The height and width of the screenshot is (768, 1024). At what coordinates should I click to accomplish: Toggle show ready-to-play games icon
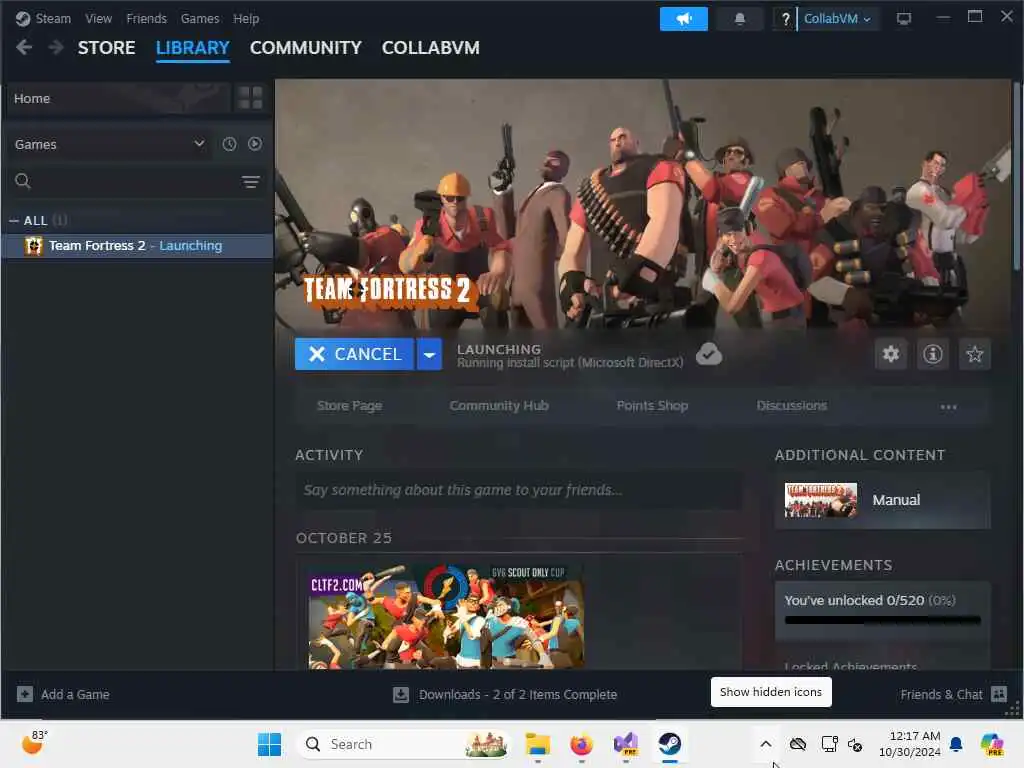[x=255, y=144]
